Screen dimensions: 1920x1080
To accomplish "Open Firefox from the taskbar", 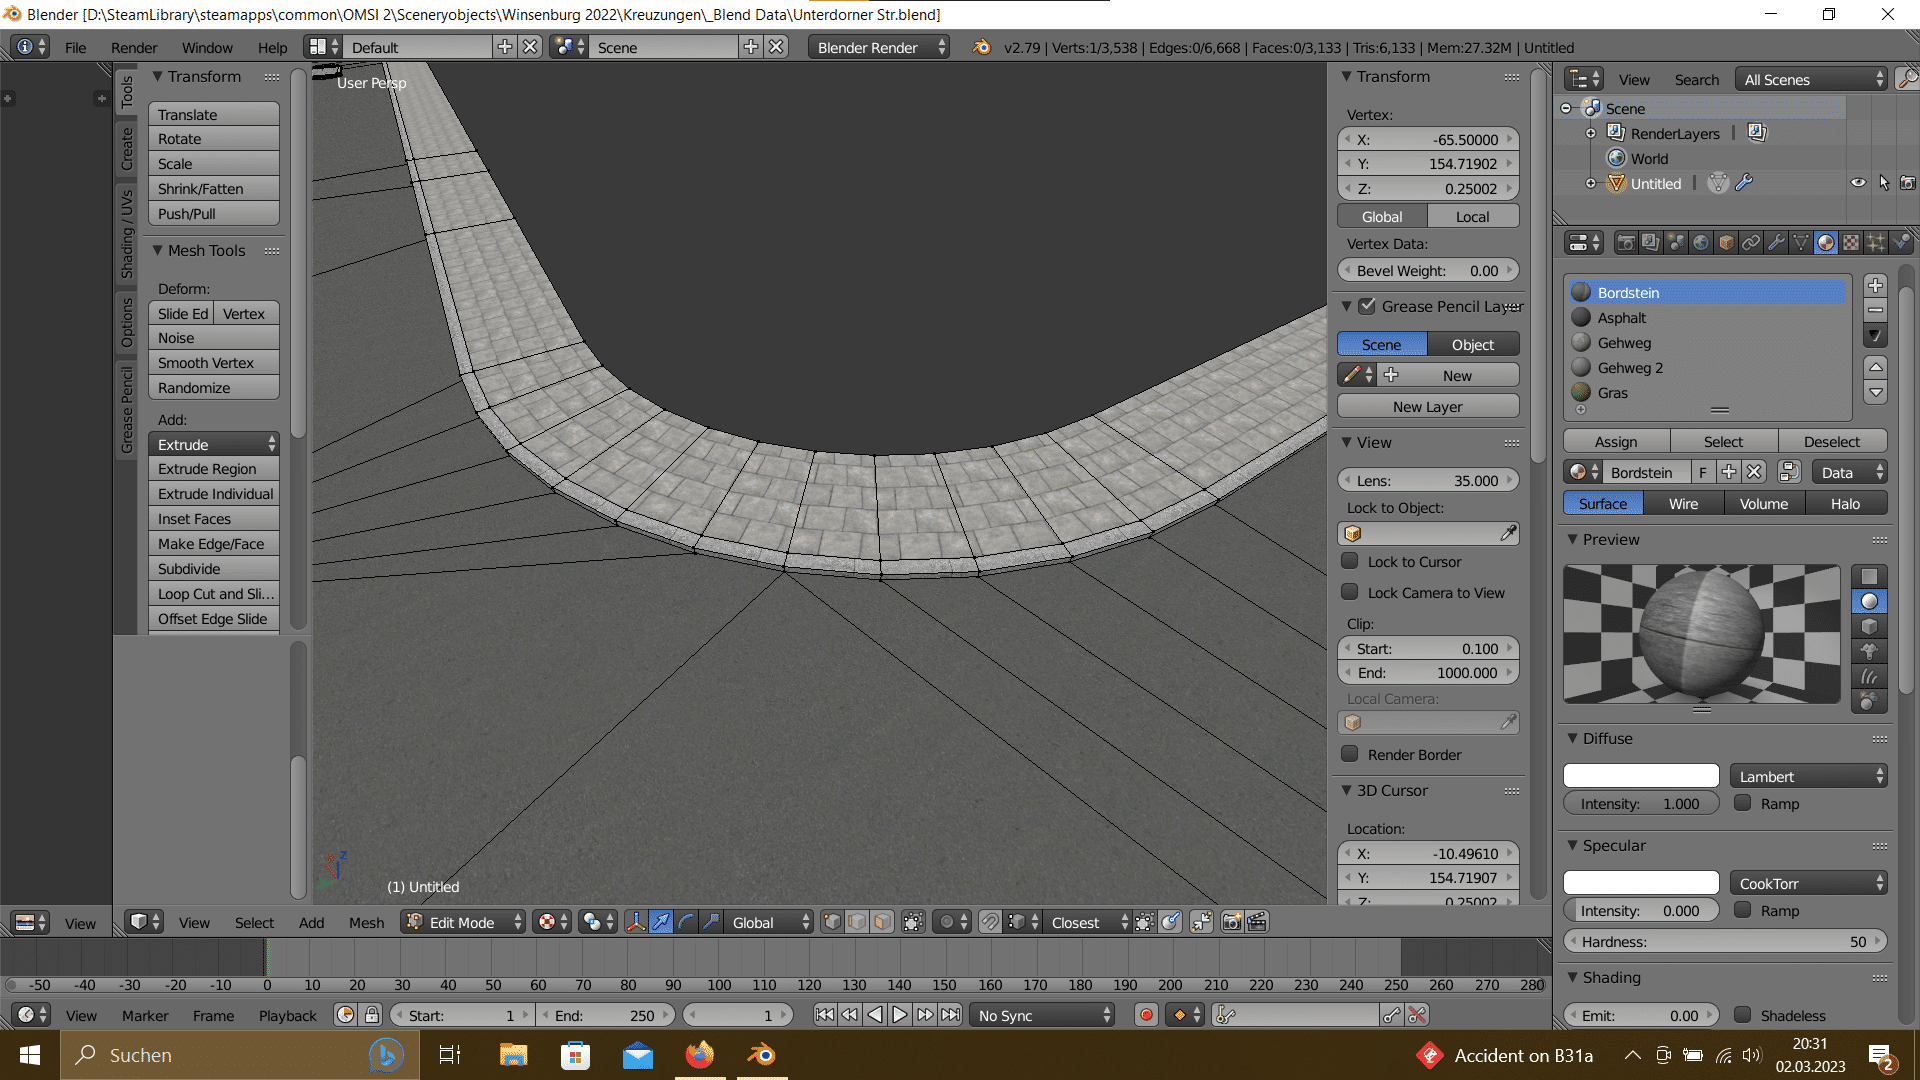I will (700, 1055).
